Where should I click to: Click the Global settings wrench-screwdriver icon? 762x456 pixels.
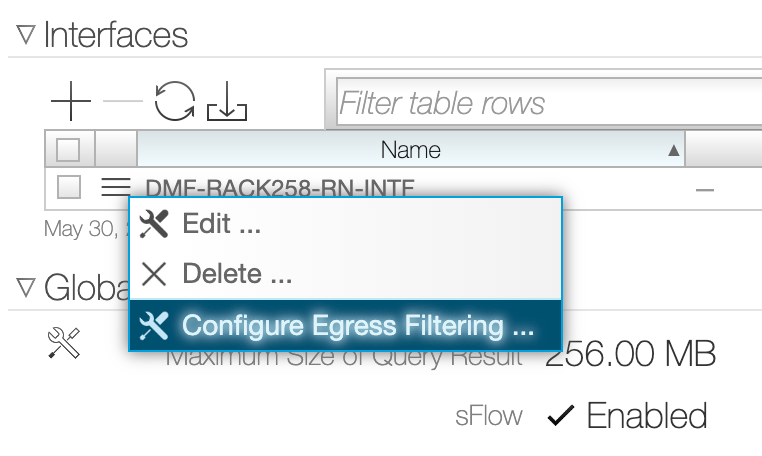point(64,343)
